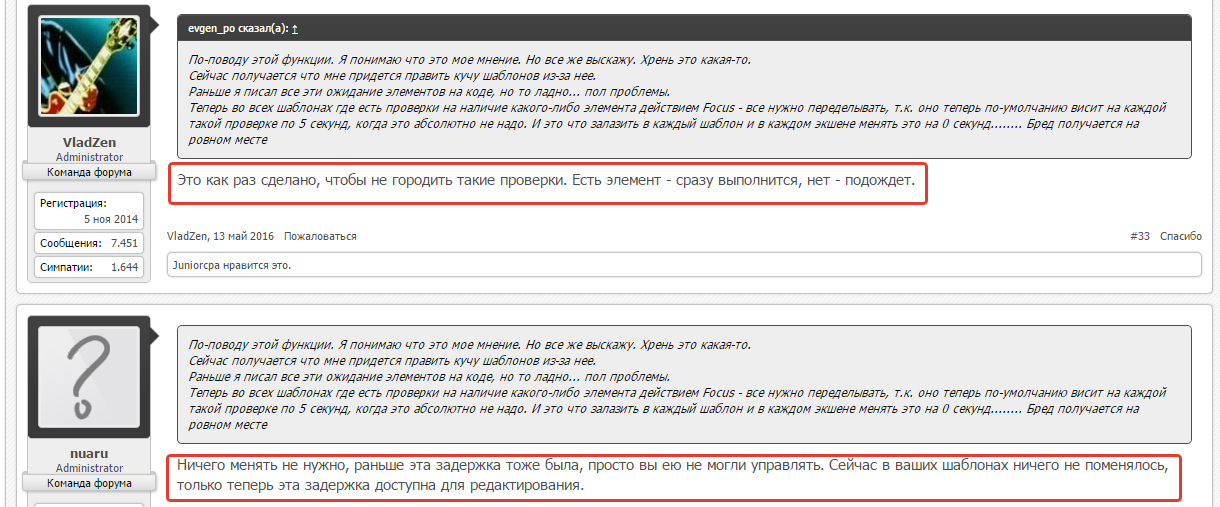Click 'Administrator' title under nuaru
Viewport: 1220px width, 507px height.
pos(90,469)
